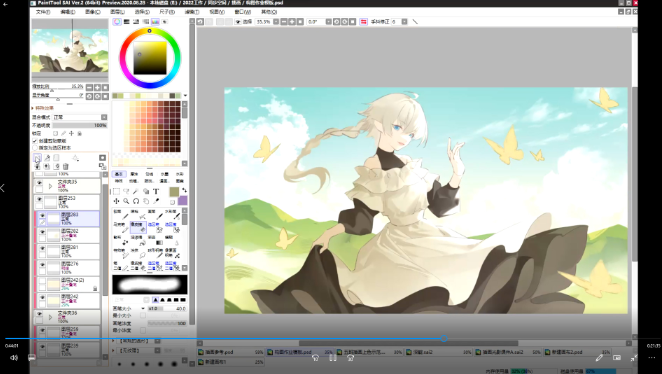This screenshot has width=662, height=374.
Task: Enable 指定为选区样本 option
Action: pyautogui.click(x=35, y=148)
